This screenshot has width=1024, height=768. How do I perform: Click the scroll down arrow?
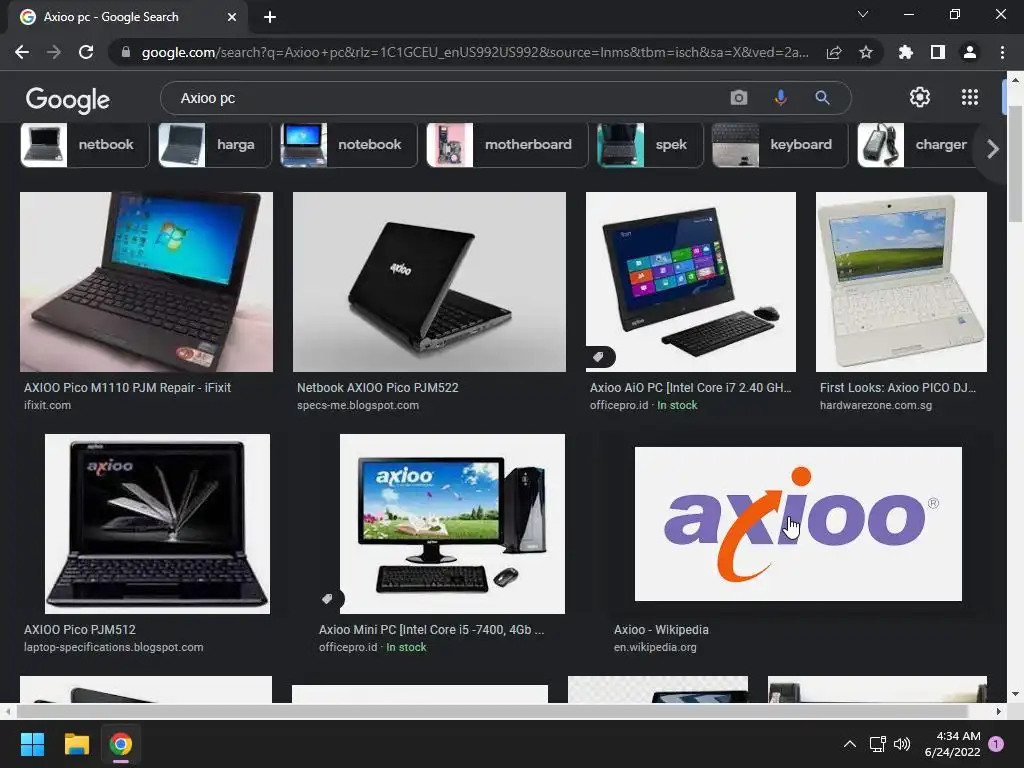(1015, 694)
